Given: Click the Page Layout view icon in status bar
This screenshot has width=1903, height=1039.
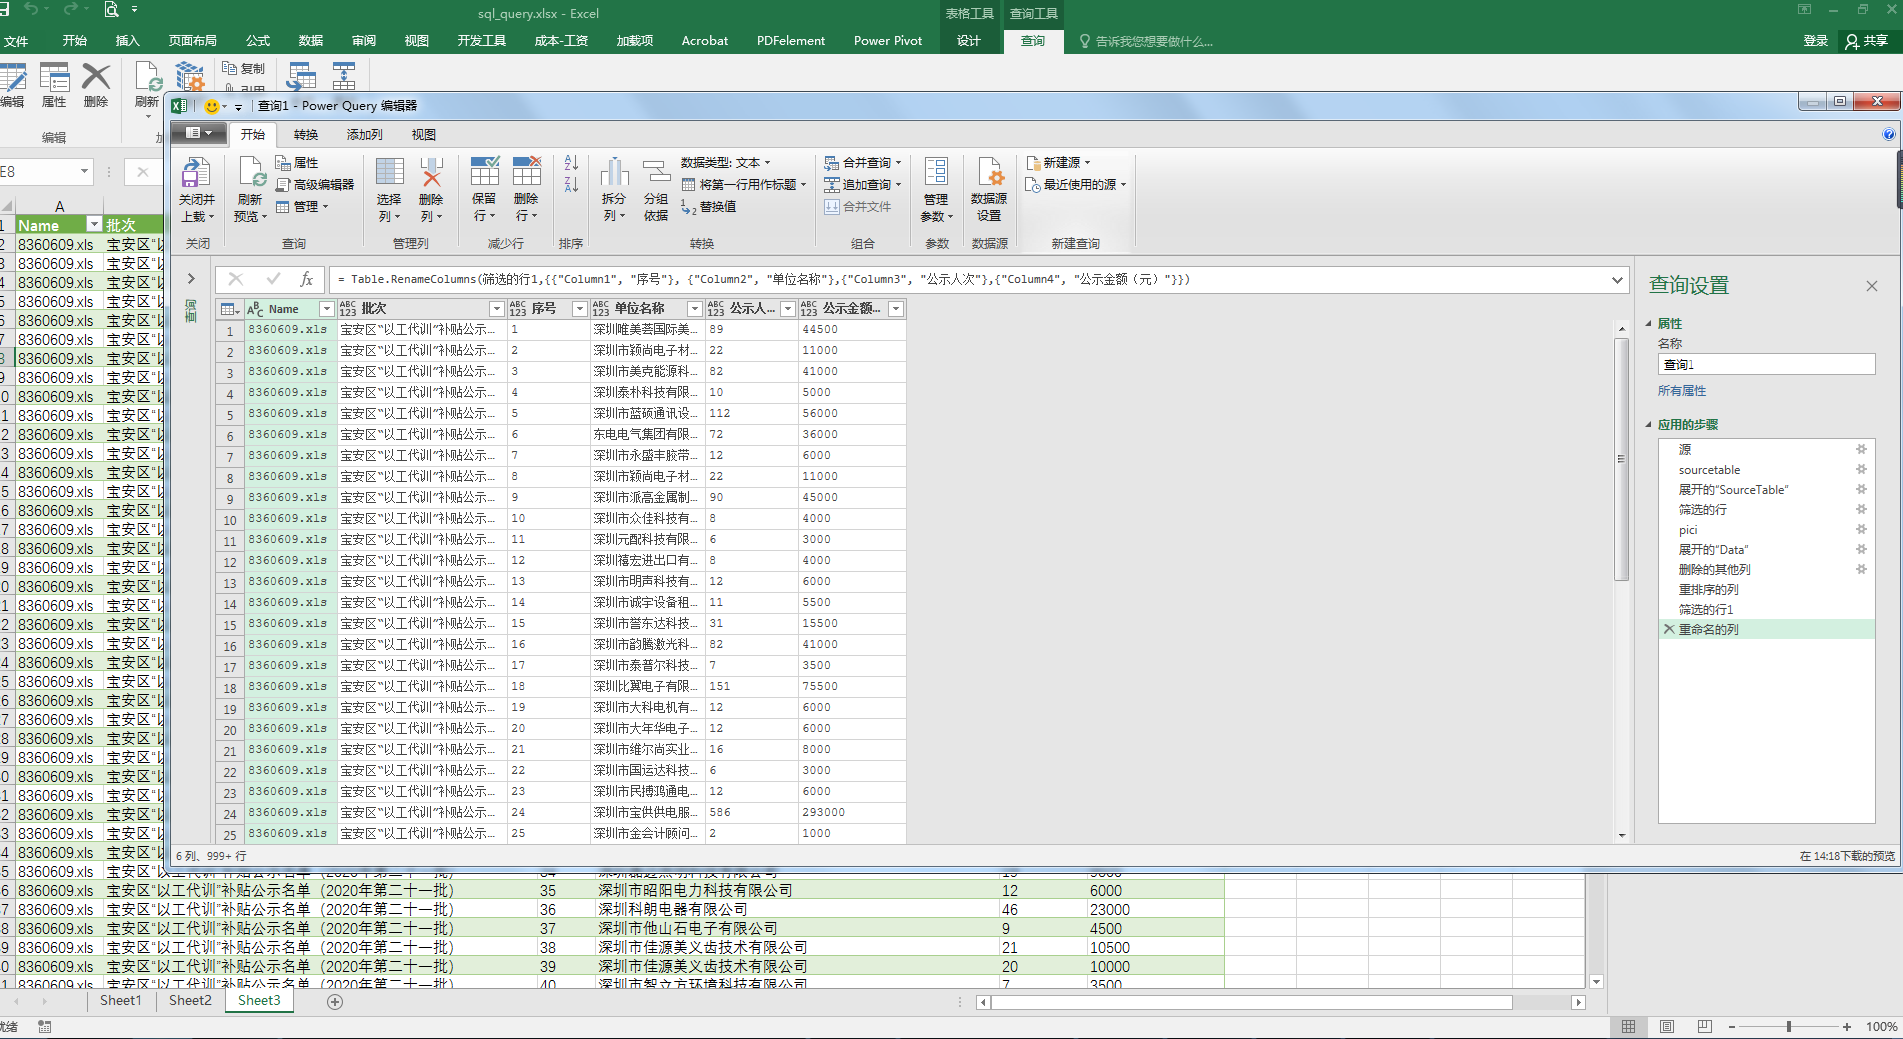Looking at the screenshot, I should coord(1667,1027).
